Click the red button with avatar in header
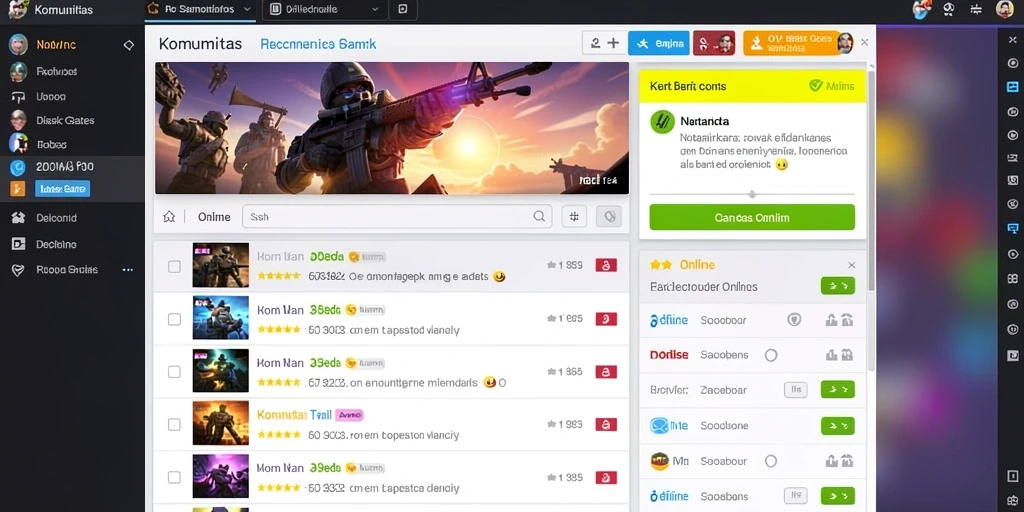Screen dimensions: 1024x512 click(714, 43)
